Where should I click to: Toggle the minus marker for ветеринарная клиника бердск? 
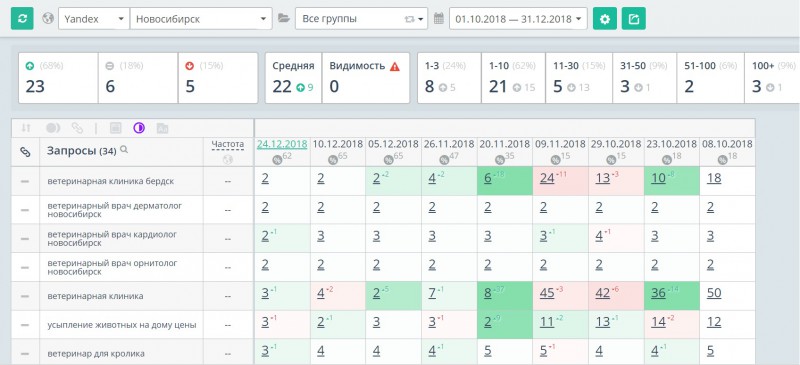(25, 181)
